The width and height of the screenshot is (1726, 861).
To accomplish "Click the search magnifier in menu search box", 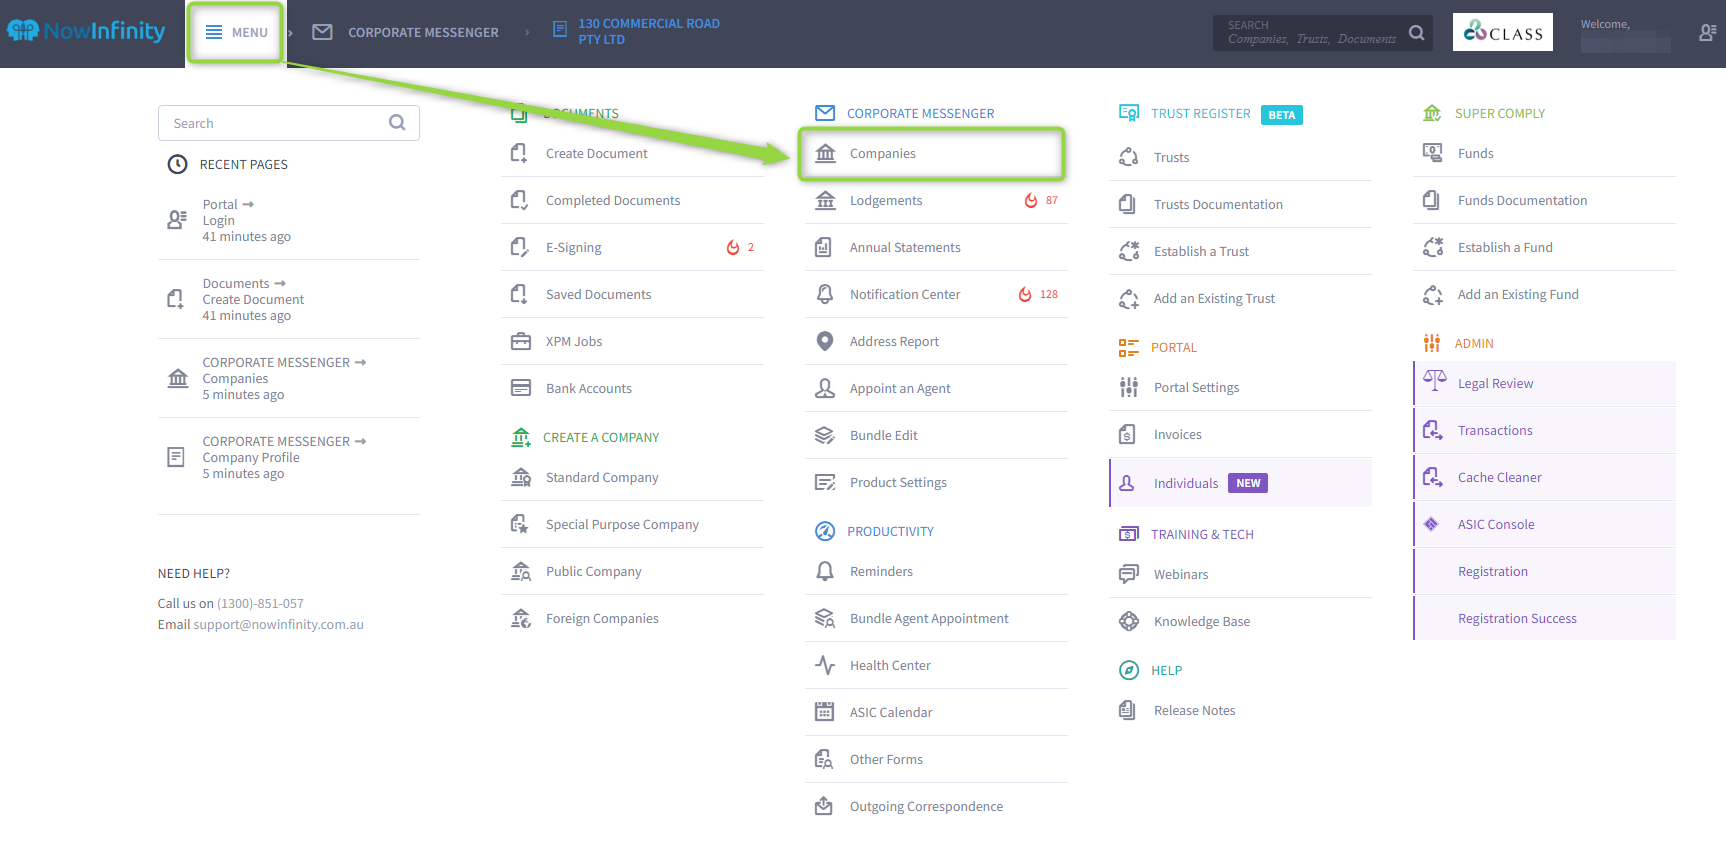I will [397, 123].
